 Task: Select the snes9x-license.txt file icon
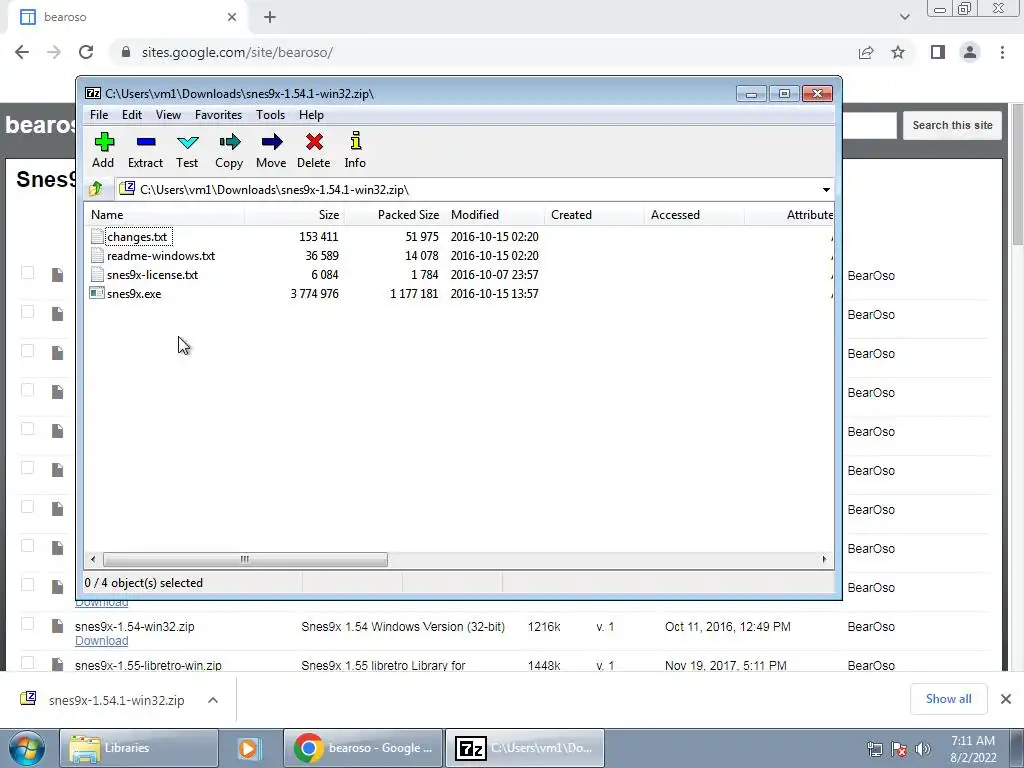pos(97,274)
